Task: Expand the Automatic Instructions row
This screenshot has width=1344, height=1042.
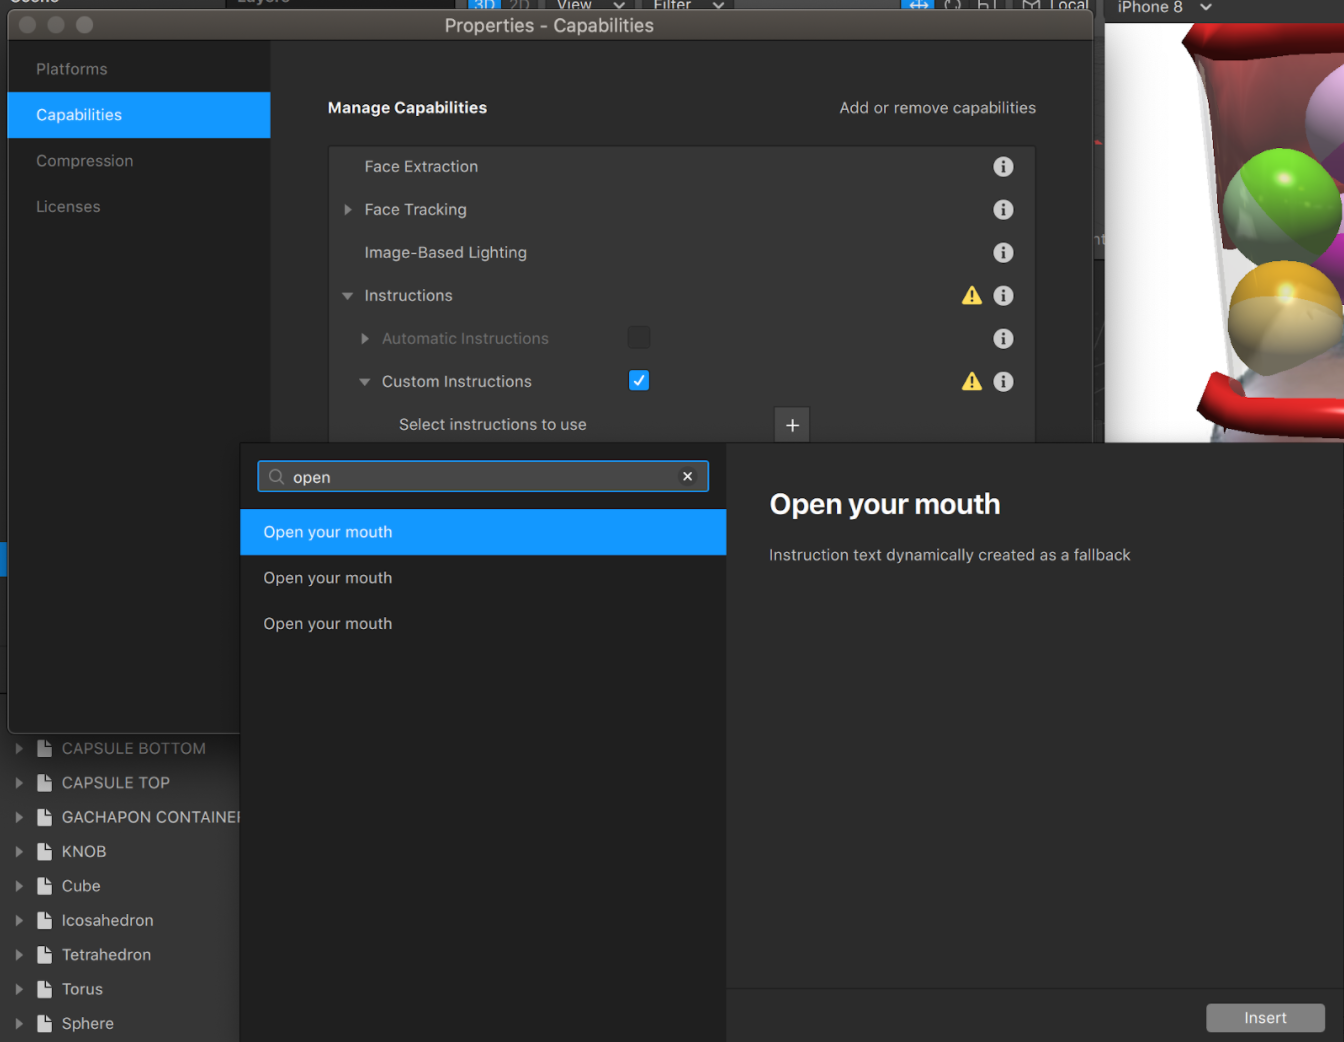Action: 365,339
